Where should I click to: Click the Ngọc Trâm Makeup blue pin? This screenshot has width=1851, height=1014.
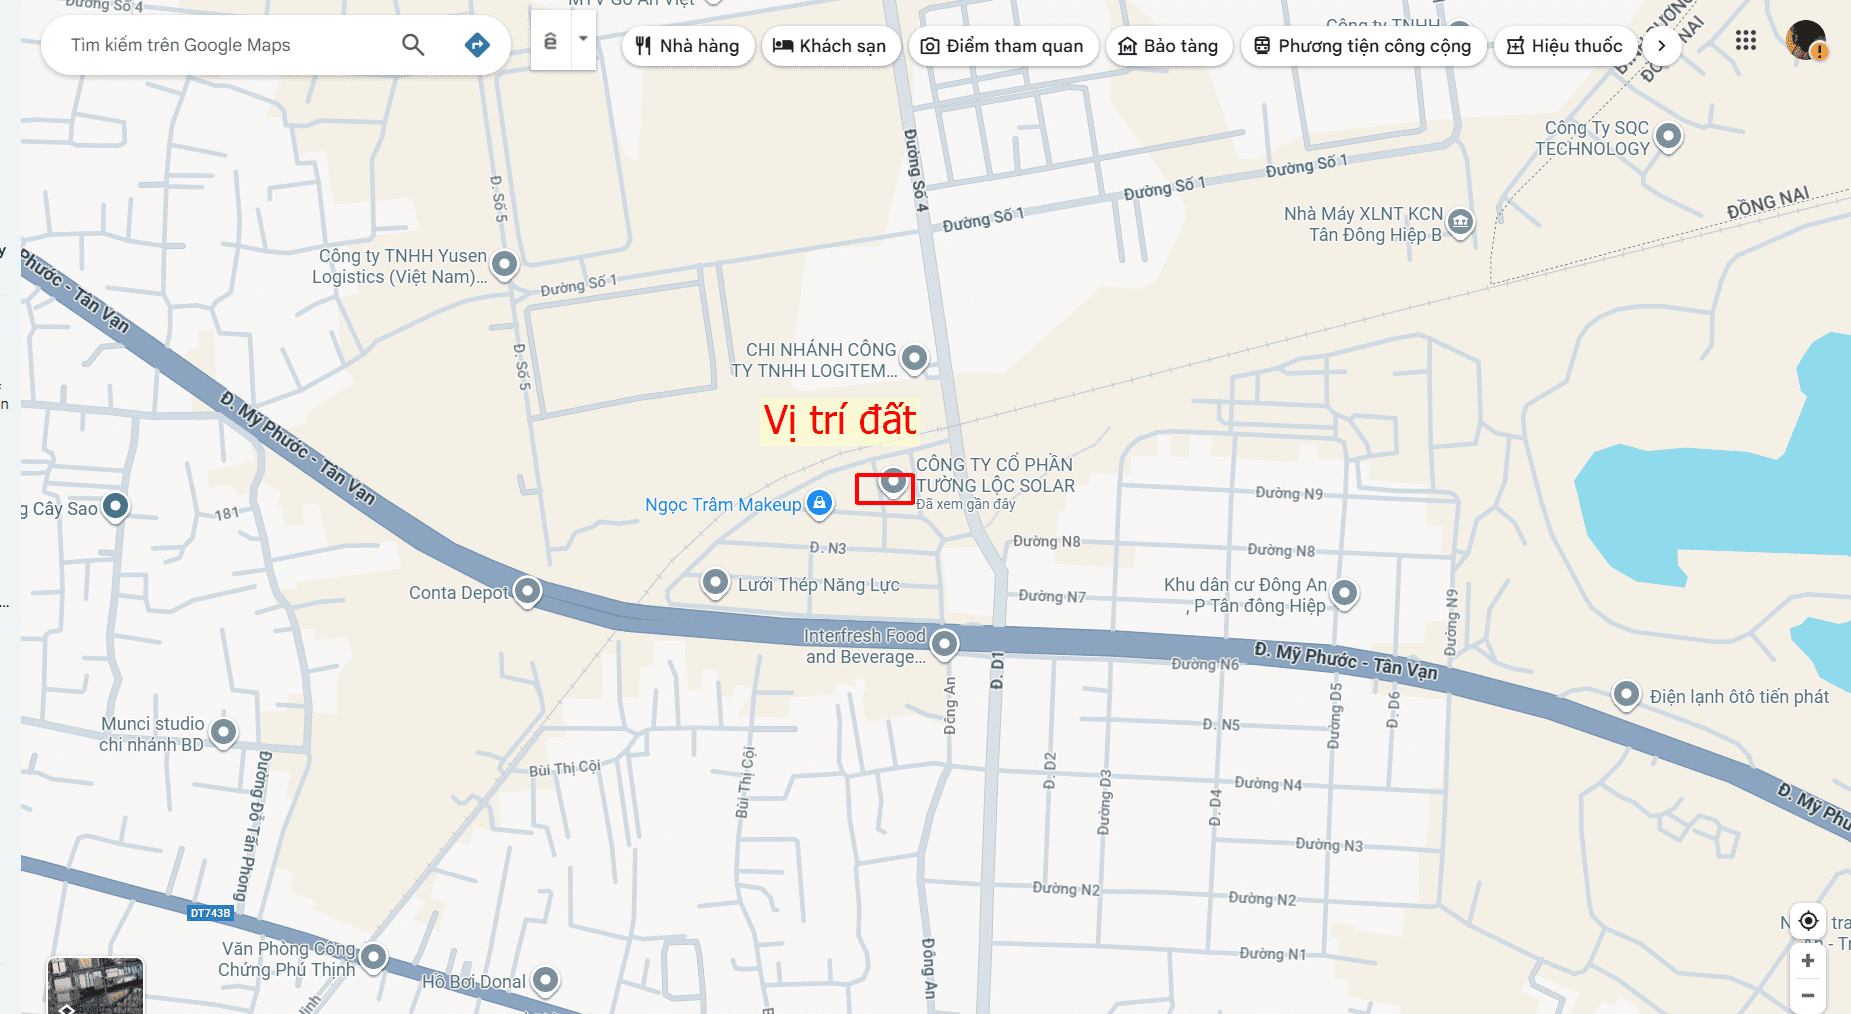pyautogui.click(x=820, y=503)
